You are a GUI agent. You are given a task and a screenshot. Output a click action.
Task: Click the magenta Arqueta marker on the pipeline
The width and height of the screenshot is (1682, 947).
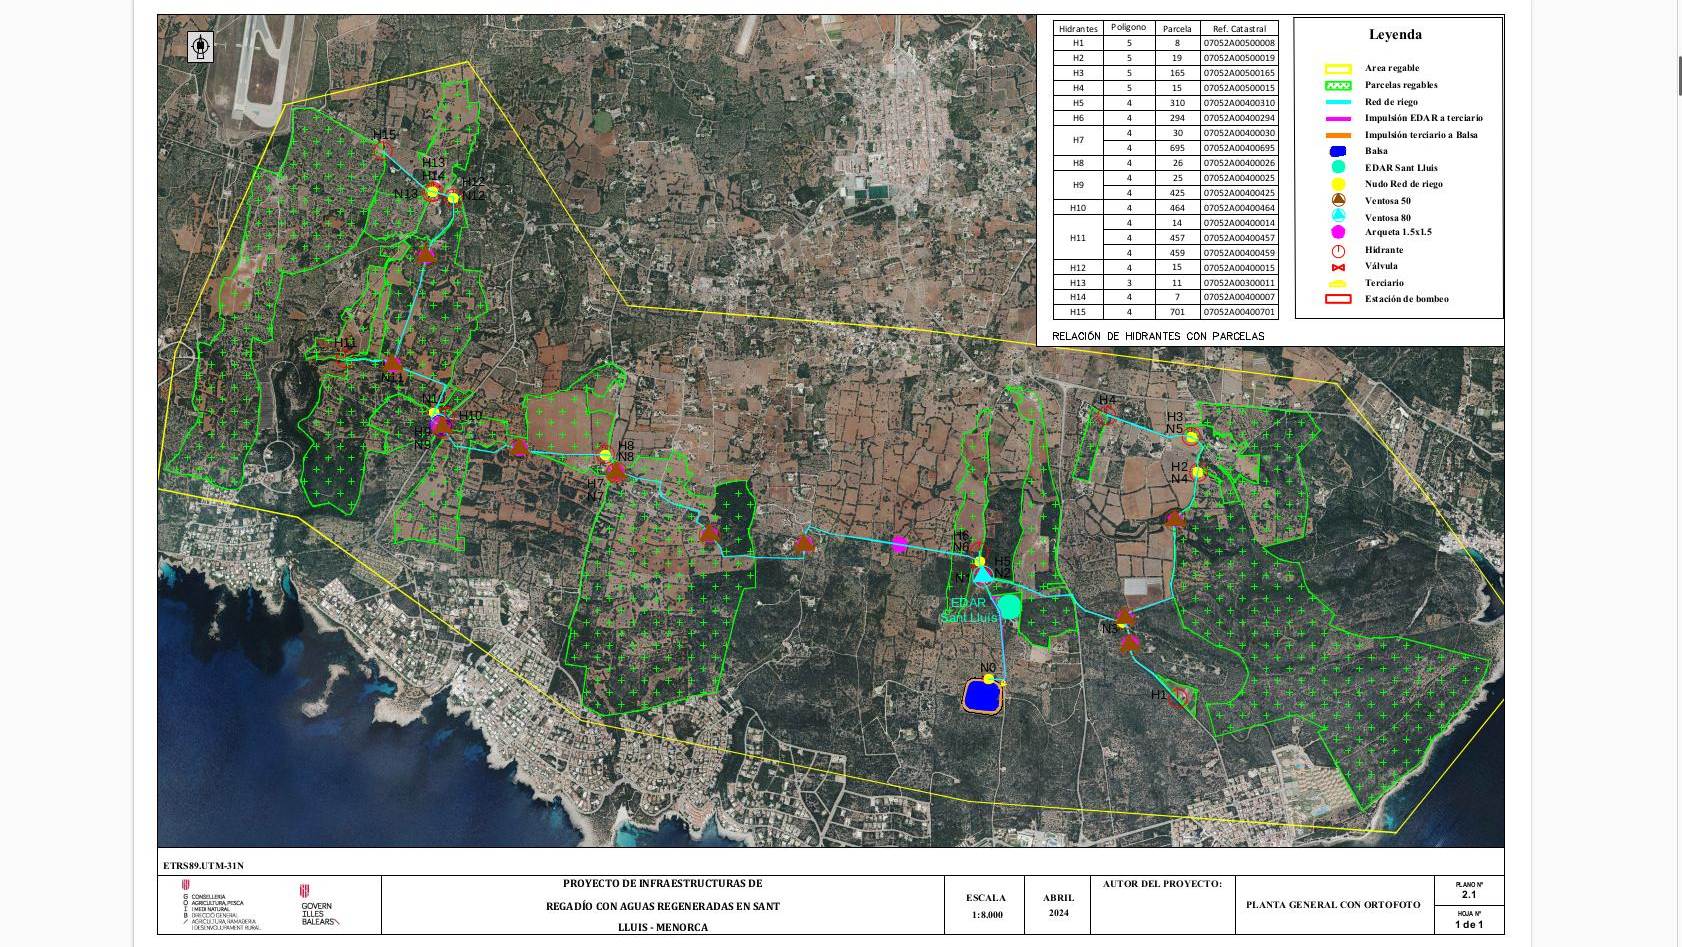click(899, 544)
